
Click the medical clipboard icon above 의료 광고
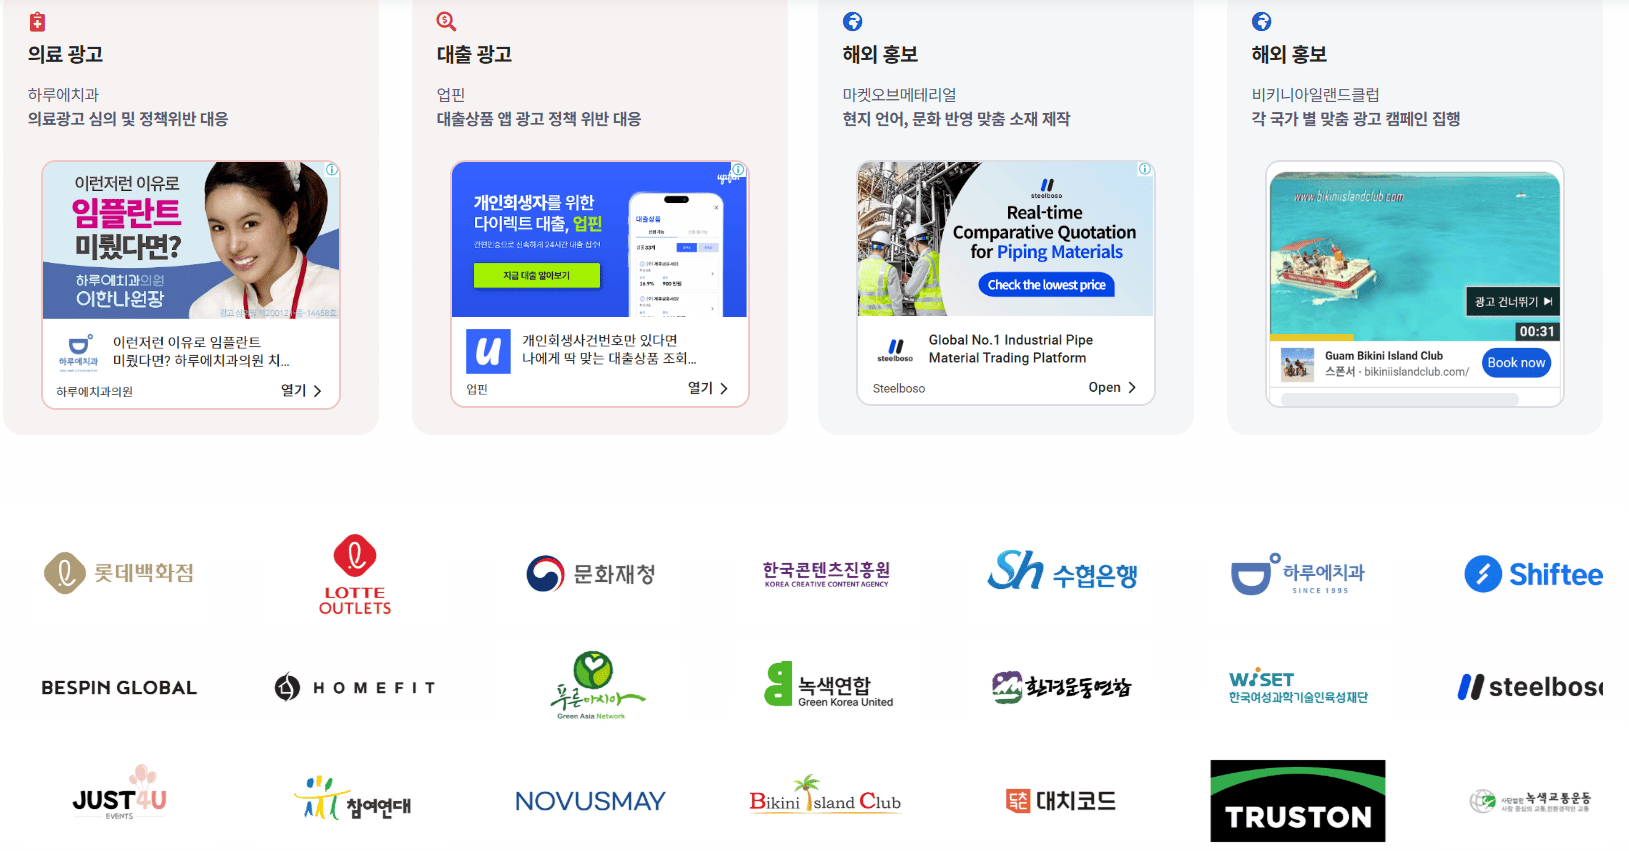(x=37, y=21)
